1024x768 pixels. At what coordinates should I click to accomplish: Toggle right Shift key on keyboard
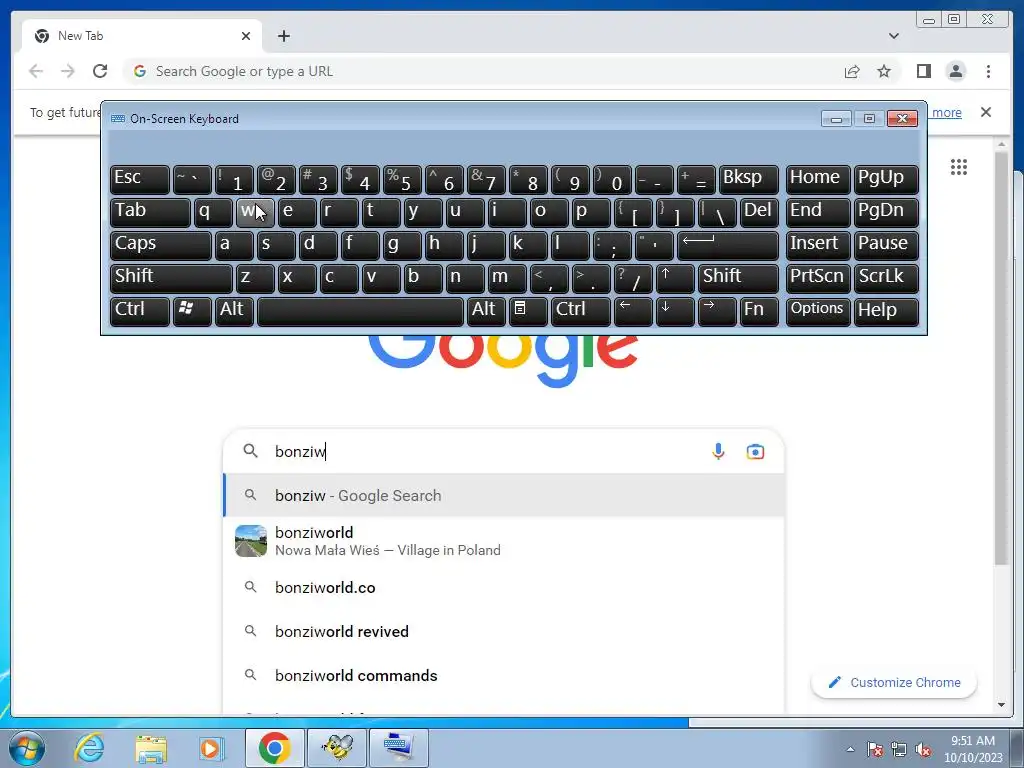click(x=737, y=278)
